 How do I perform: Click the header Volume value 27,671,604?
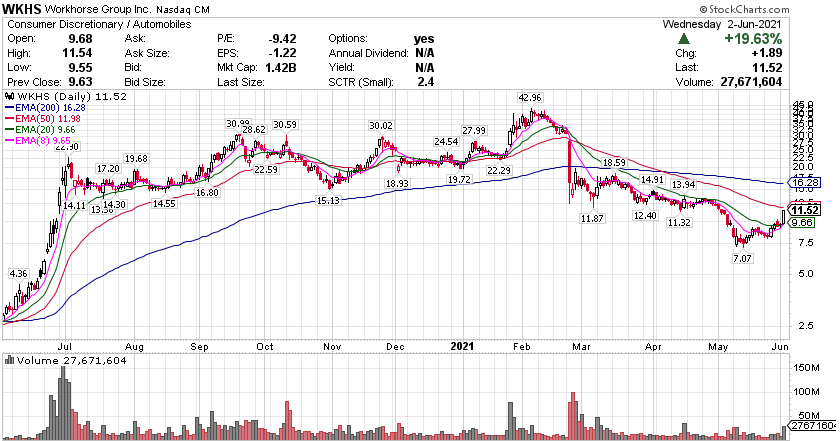750,82
